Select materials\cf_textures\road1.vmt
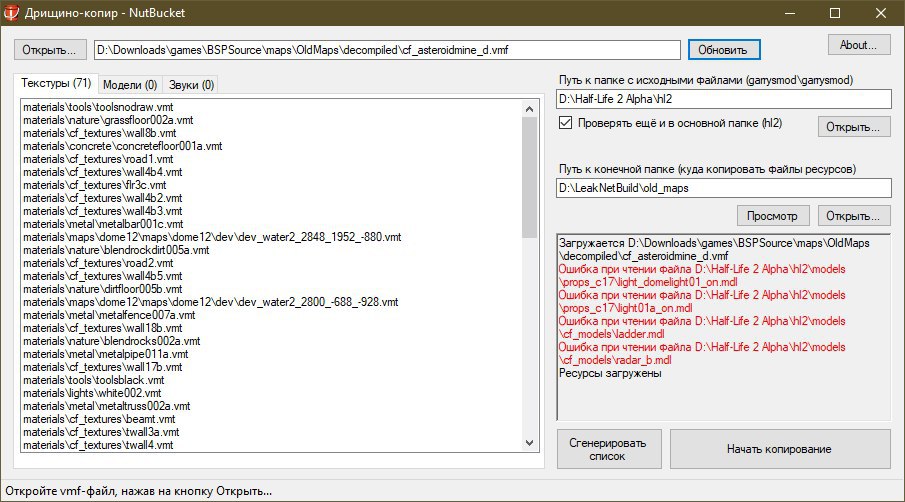The image size is (905, 502). 98,159
